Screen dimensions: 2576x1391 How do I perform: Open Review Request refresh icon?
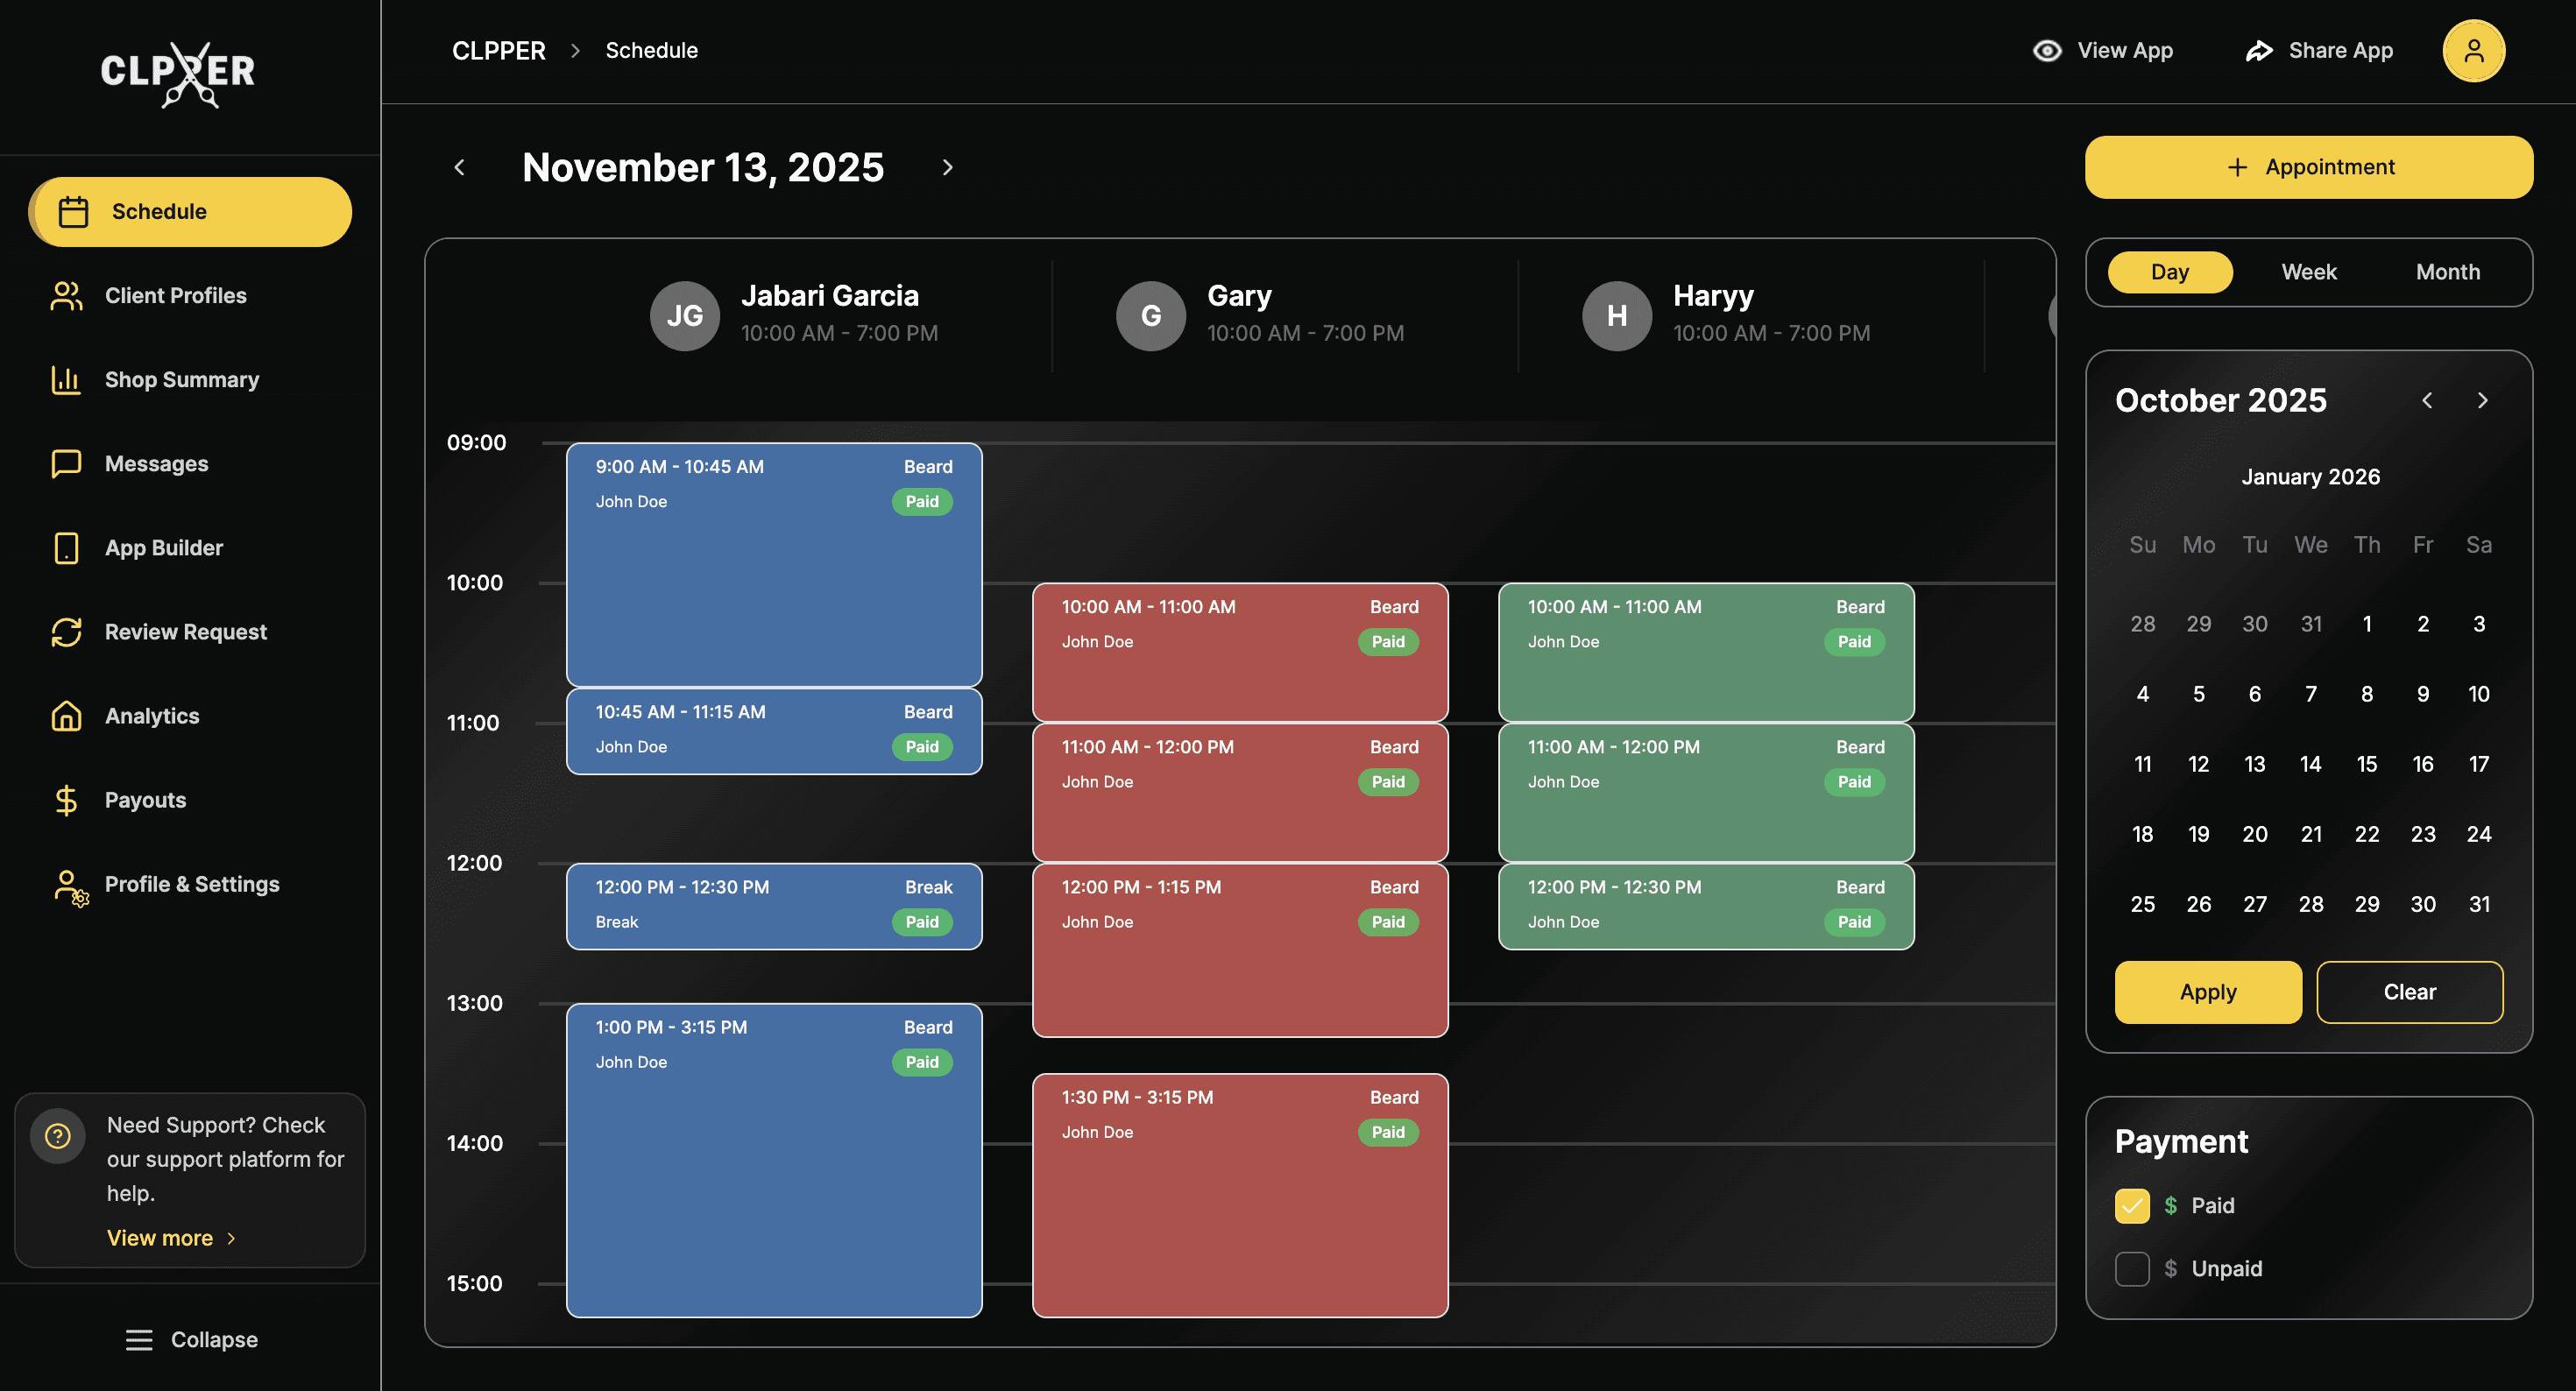click(66, 632)
